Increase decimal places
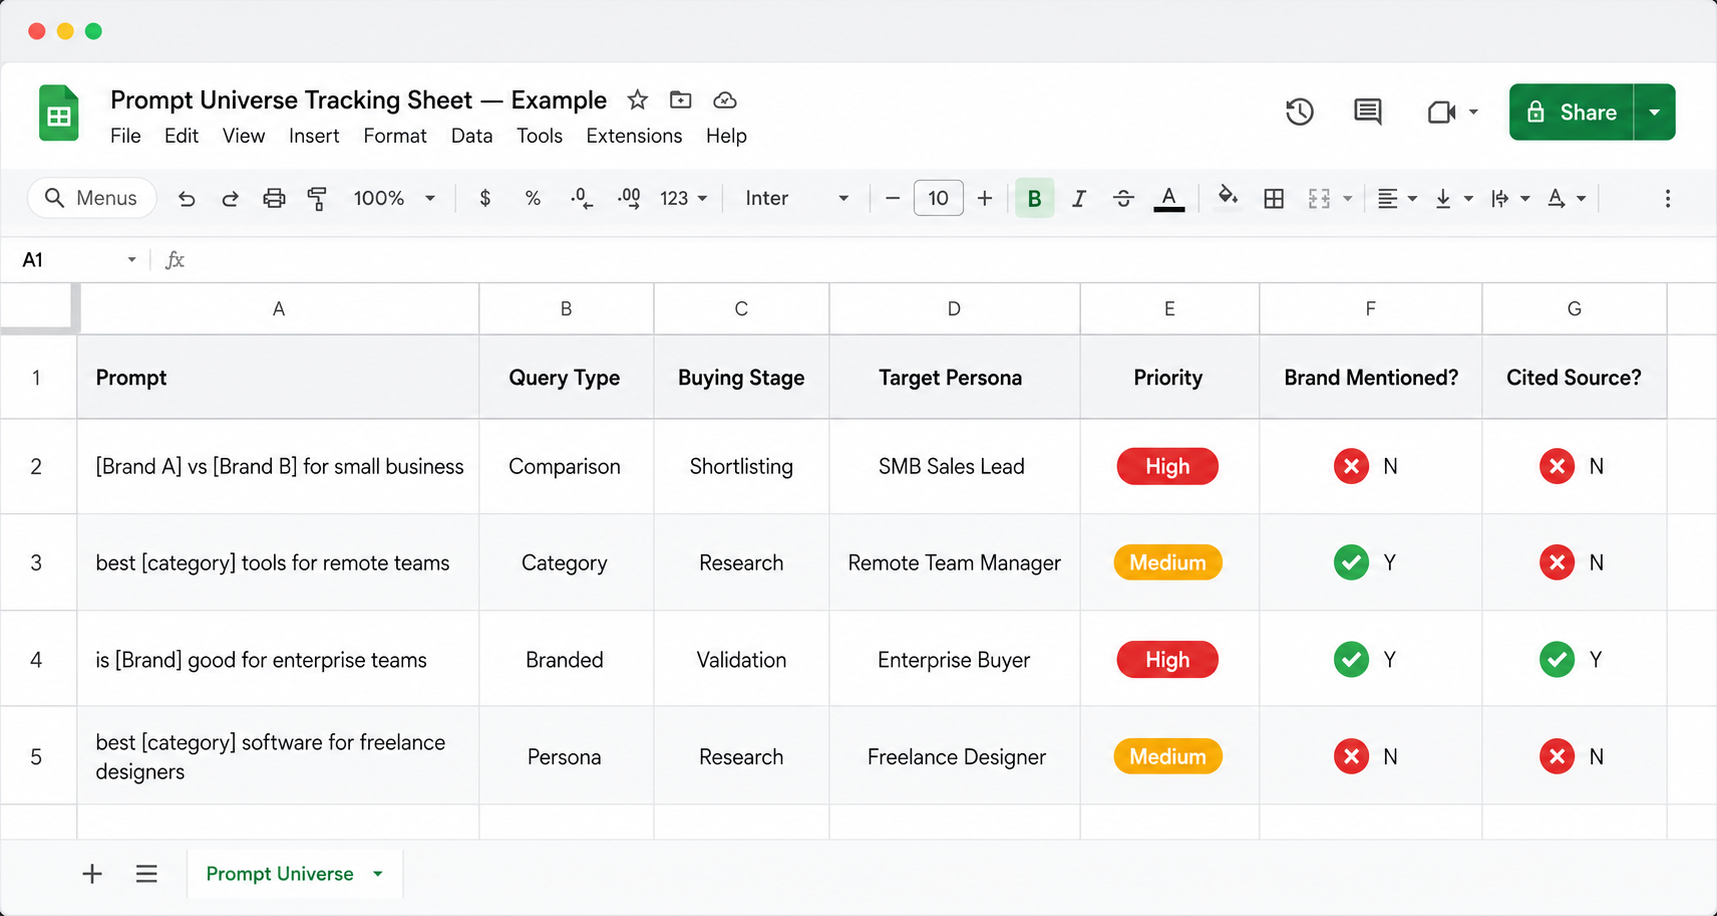Screen dimensions: 1717x916 point(629,198)
